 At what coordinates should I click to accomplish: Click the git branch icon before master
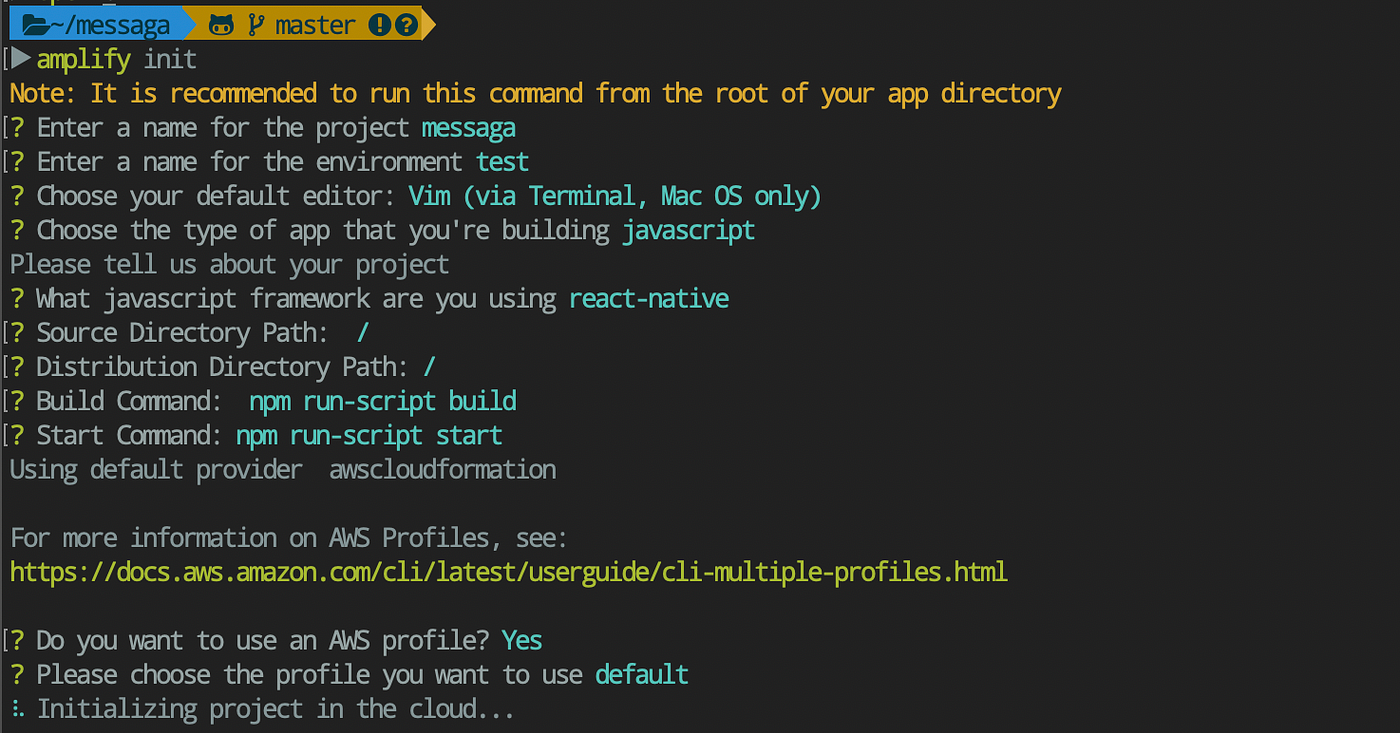click(258, 23)
